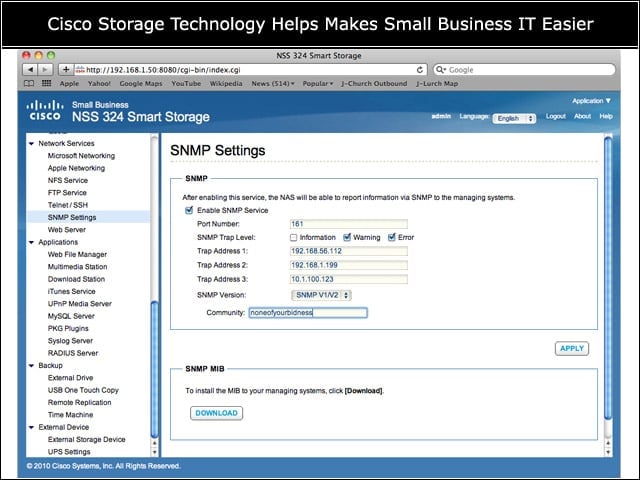This screenshot has width=640, height=480.
Task: Open the Wikipedia bookmark
Action: (226, 83)
